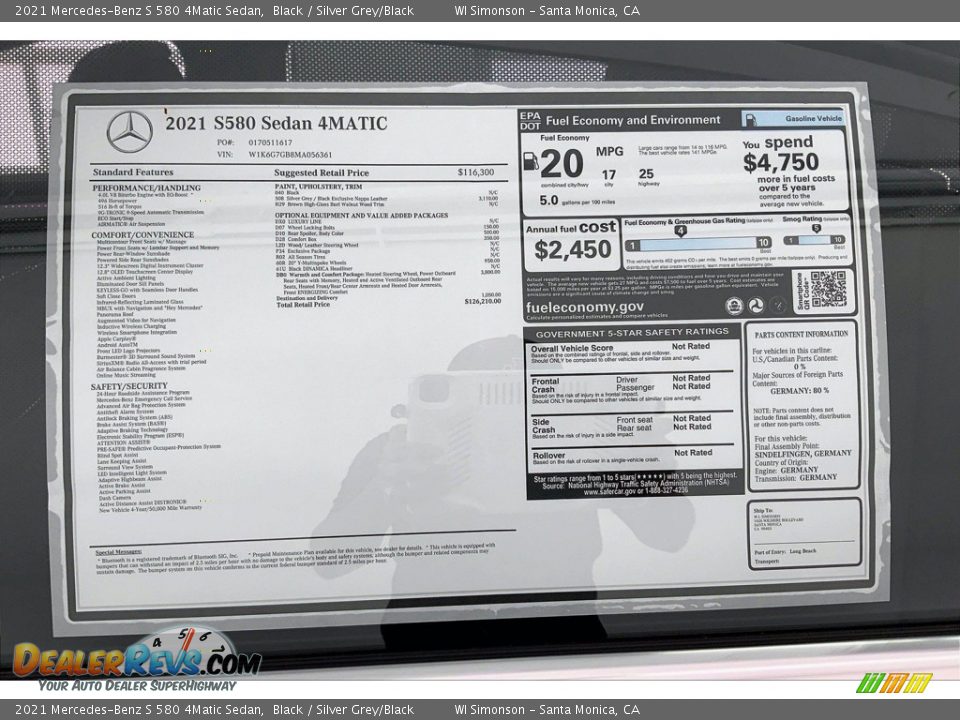Click the 'Frontal Crash' label
Image resolution: width=960 pixels, height=720 pixels.
[x=545, y=385]
